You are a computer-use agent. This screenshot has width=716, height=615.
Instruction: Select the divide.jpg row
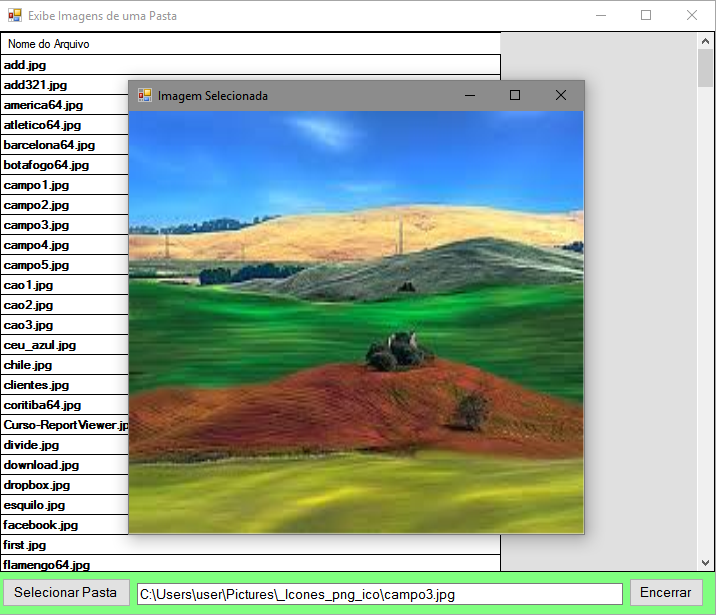click(65, 445)
